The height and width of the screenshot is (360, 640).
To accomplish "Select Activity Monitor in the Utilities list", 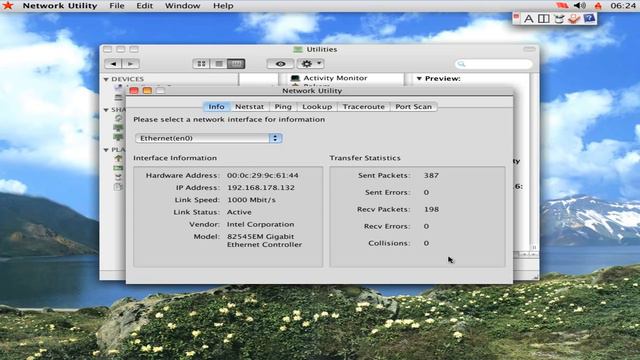I will point(335,78).
